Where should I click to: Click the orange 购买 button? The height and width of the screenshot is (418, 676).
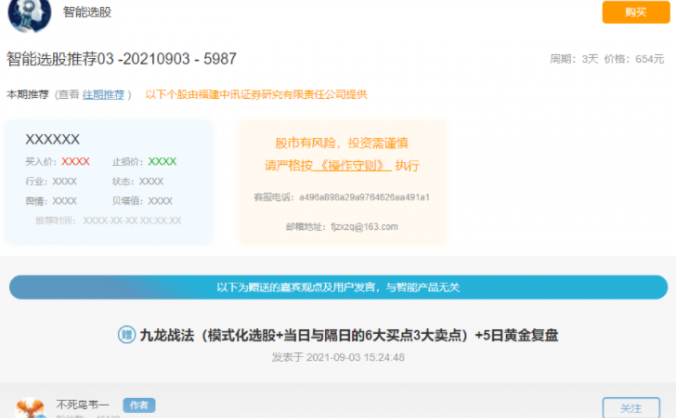636,12
